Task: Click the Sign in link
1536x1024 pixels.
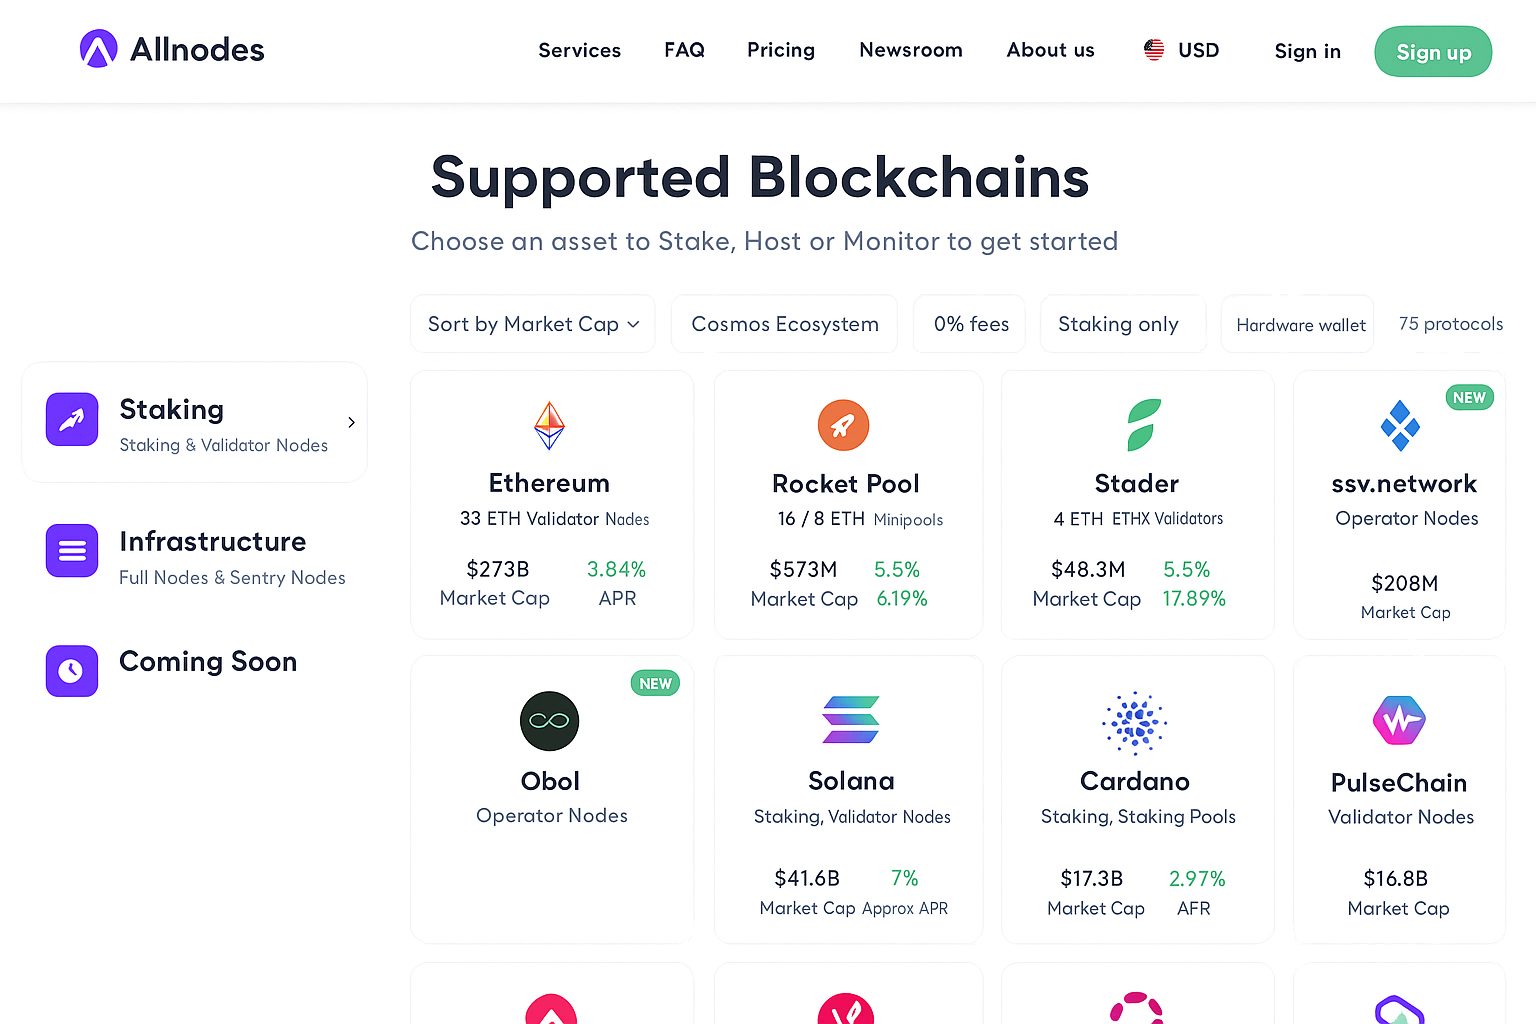Action: point(1307,51)
